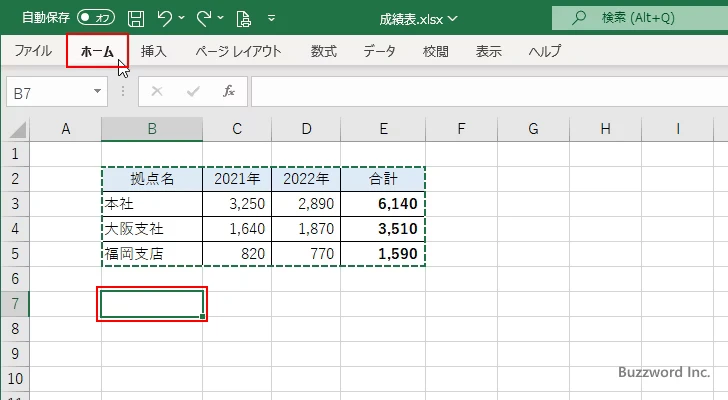Click inside the formula bar input
The width and height of the screenshot is (728, 400).
pyautogui.click(x=489, y=92)
